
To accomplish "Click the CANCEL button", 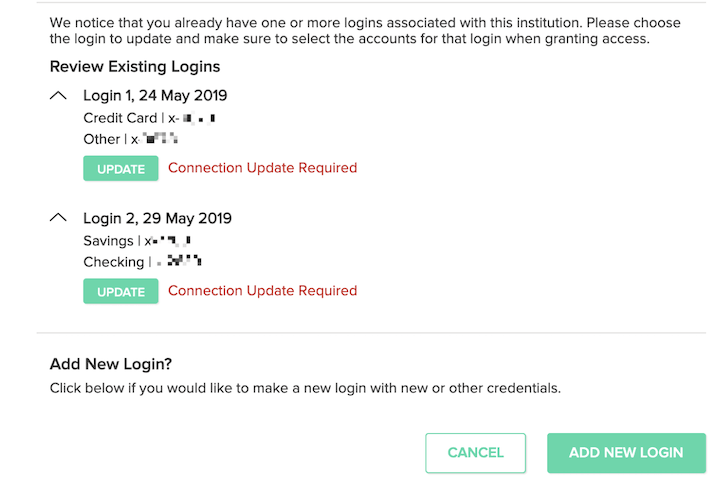I will click(x=475, y=453).
